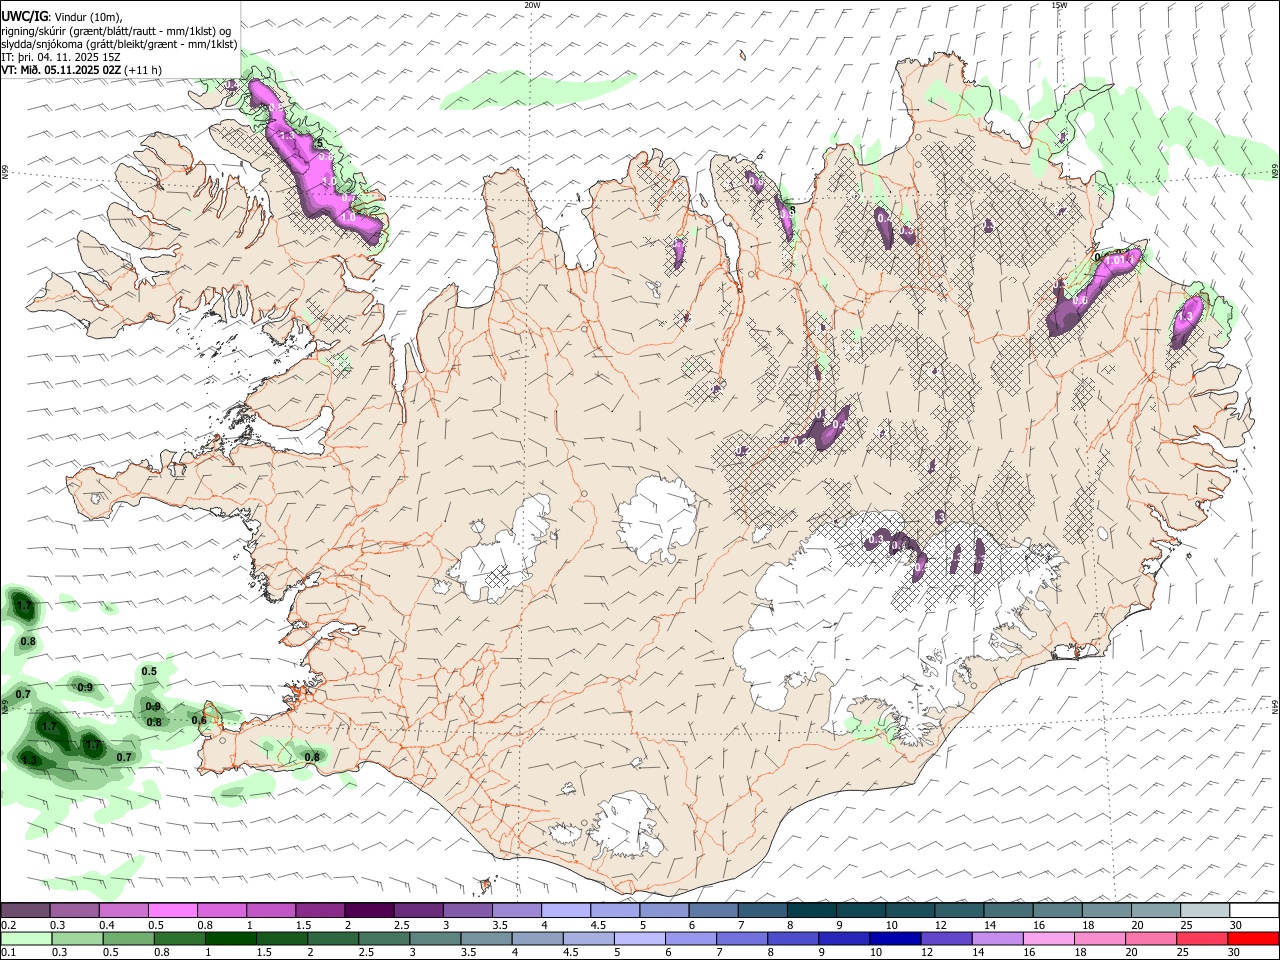
Task: Click the 0.3 snow value on Vatnajökull glacier
Action: 875,539
